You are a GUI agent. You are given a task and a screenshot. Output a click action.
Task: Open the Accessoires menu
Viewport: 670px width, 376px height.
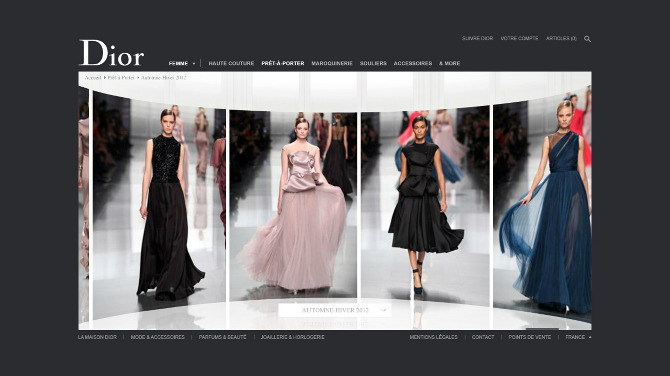point(413,63)
